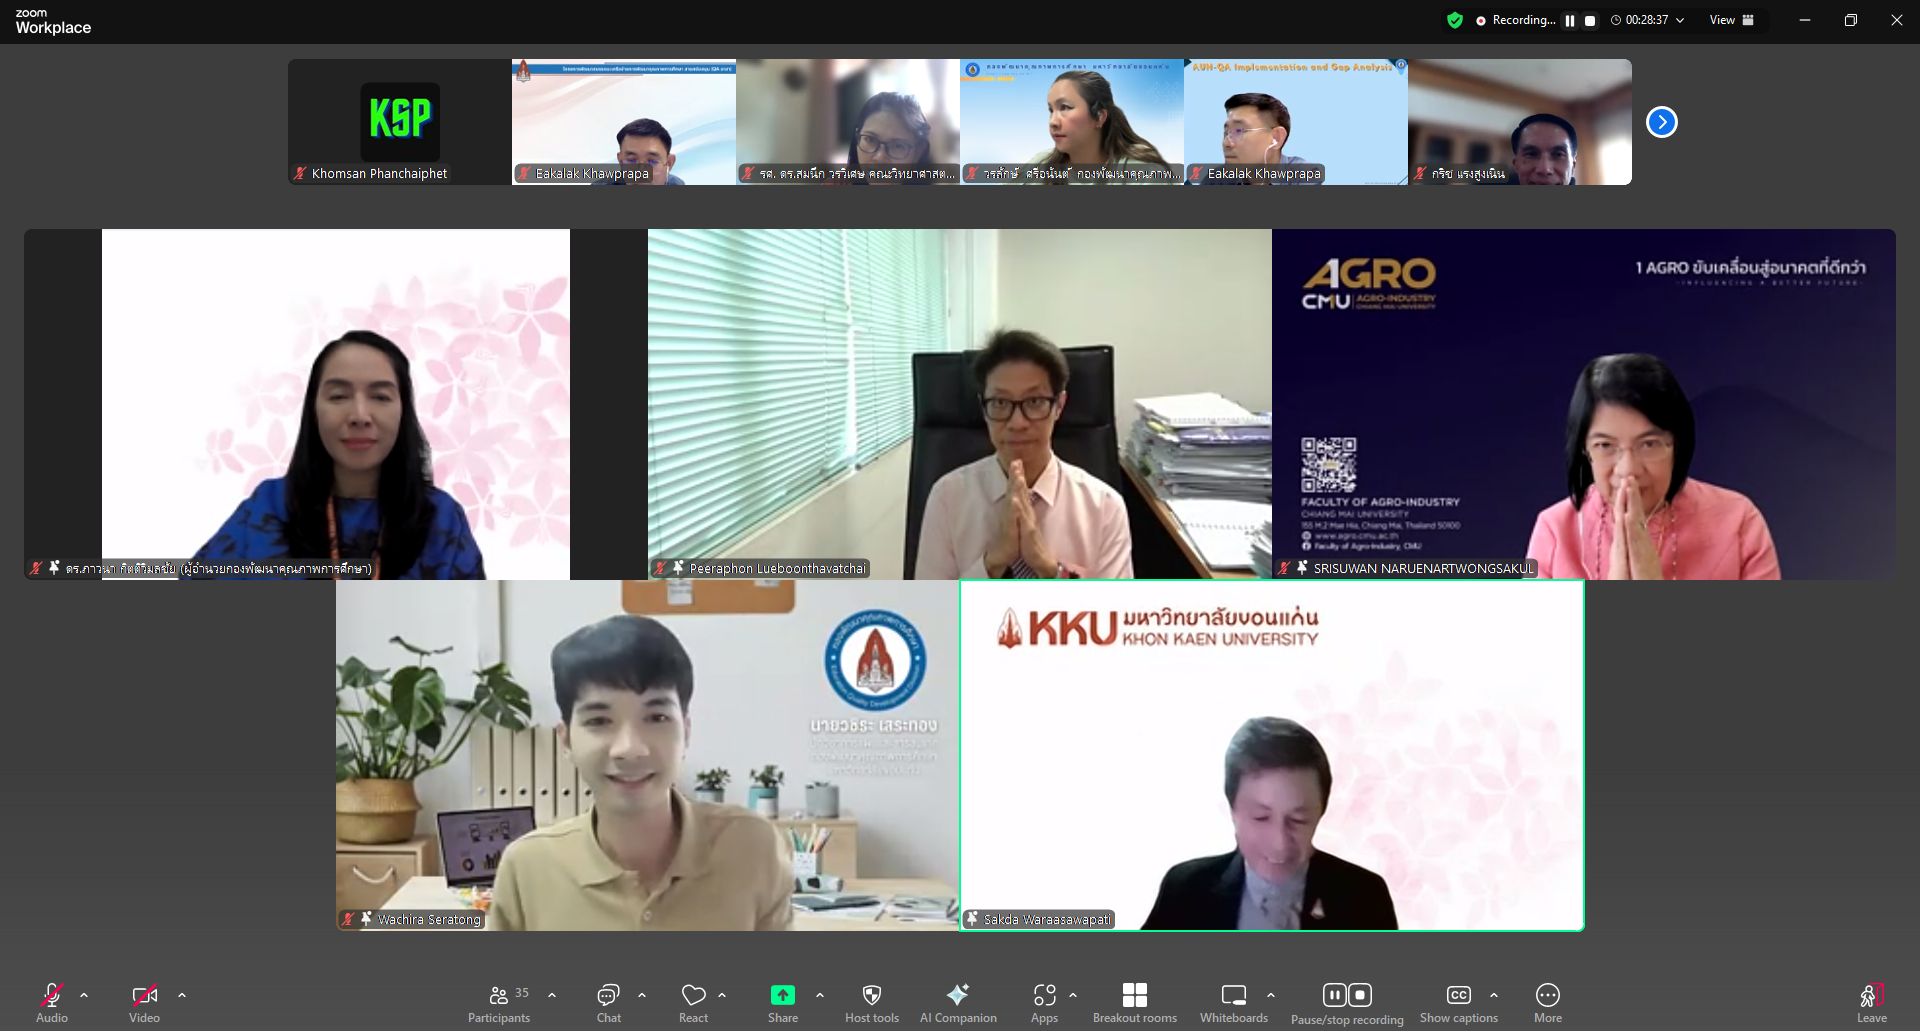Image resolution: width=1920 pixels, height=1032 pixels.
Task: Pause the recording in the top bar
Action: (x=1570, y=21)
